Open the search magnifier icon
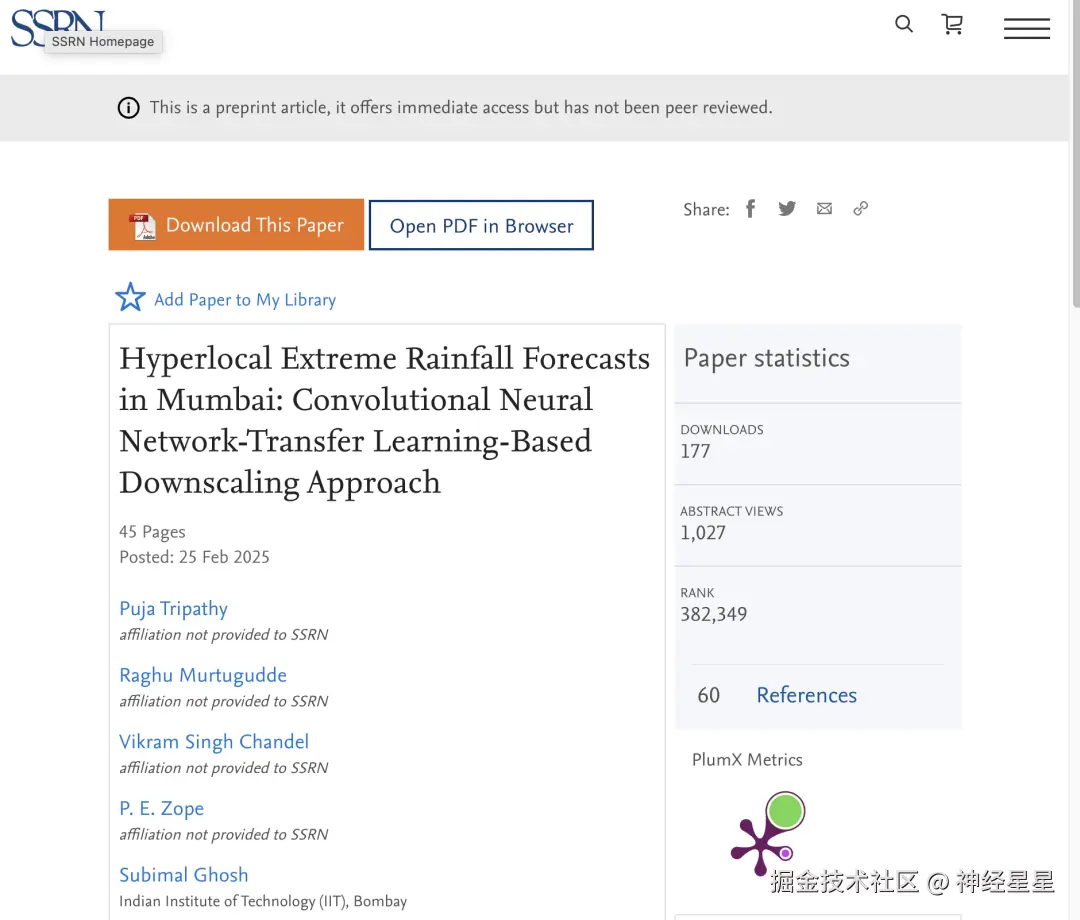Viewport: 1080px width, 920px height. 904,24
